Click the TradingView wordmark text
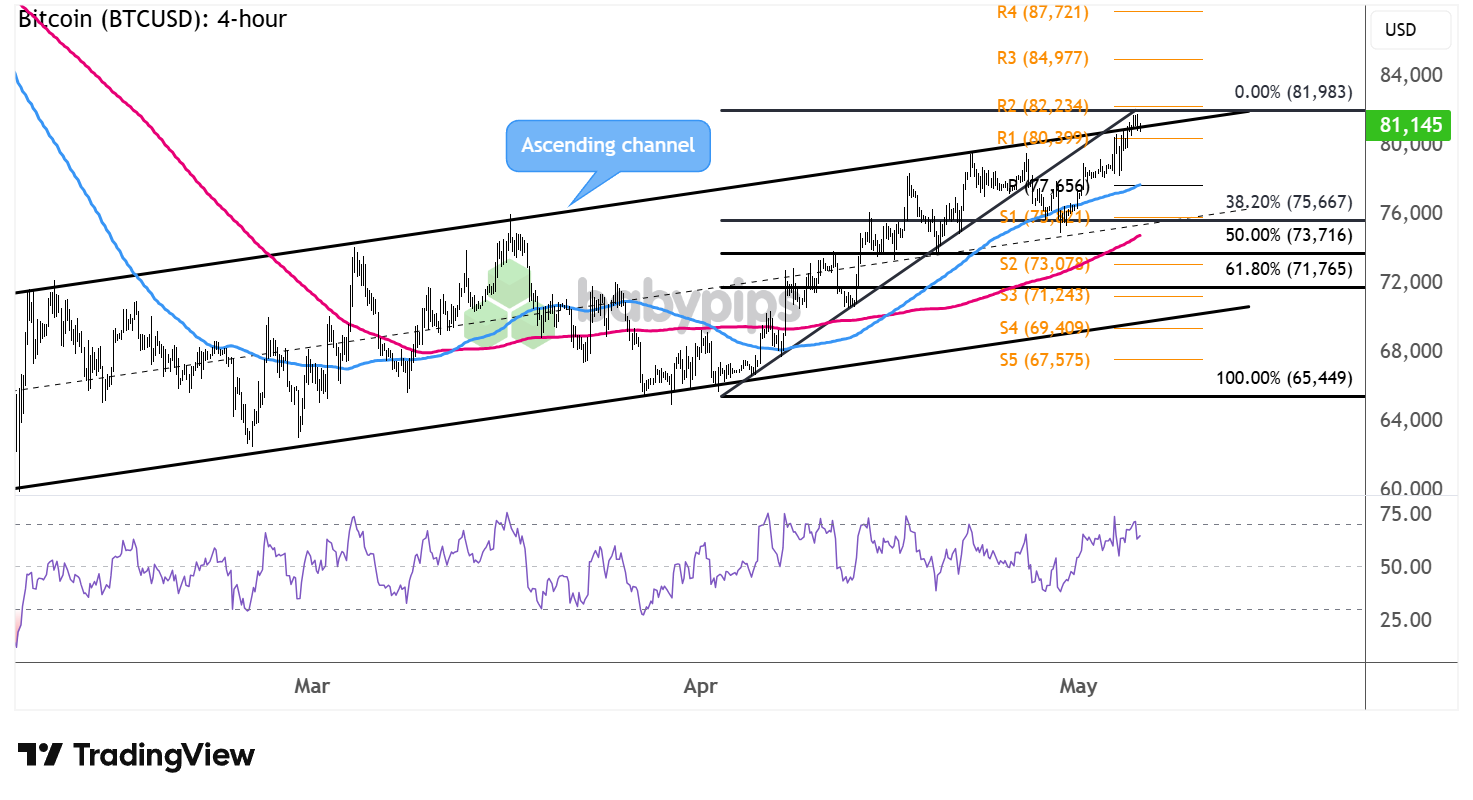Viewport: 1473px width, 800px height. [165, 755]
